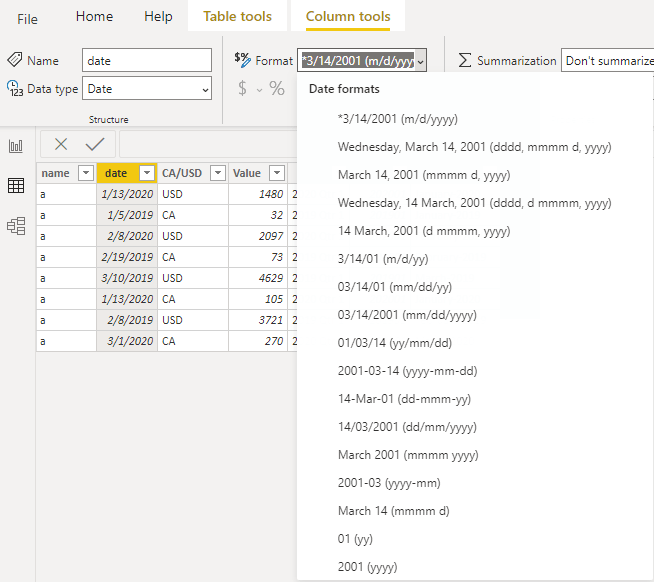Screen dimensions: 654x582
Task: Edit the column Name input field
Action: pyautogui.click(x=147, y=60)
